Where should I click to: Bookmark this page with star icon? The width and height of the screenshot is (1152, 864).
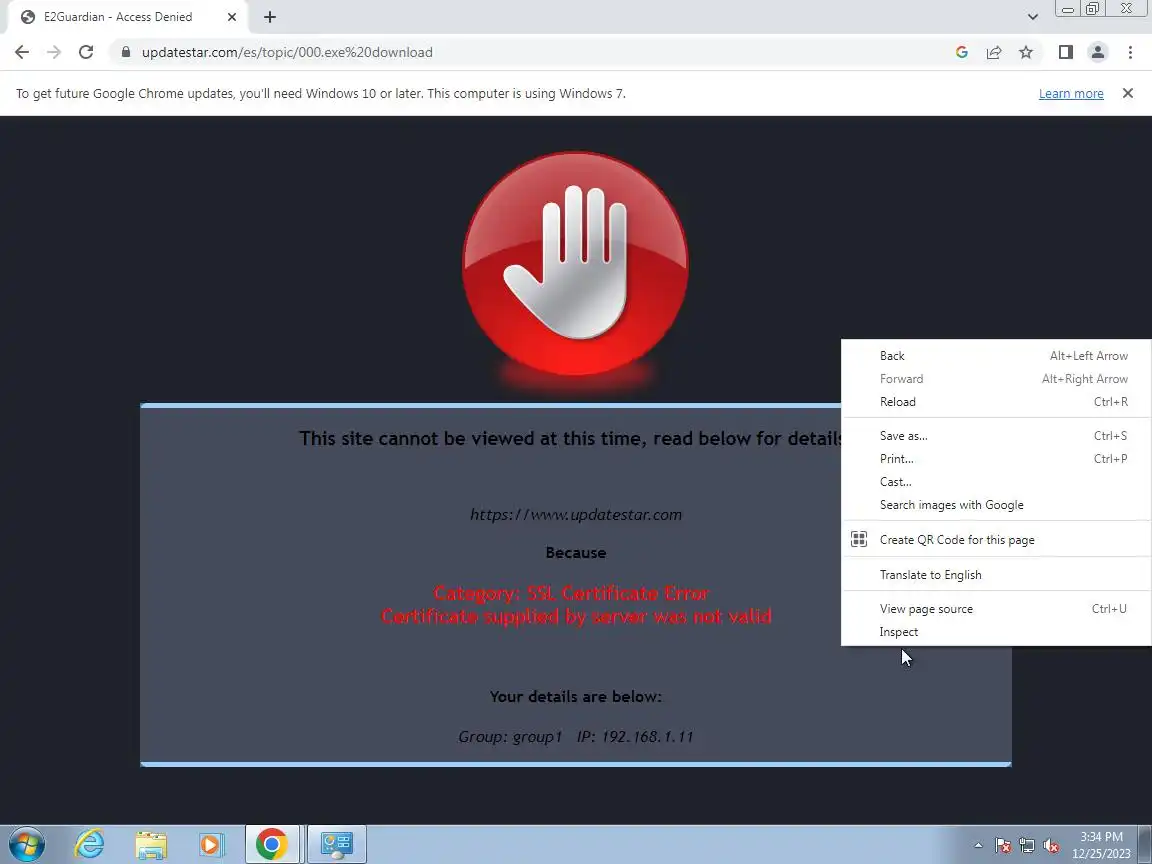click(x=1026, y=52)
